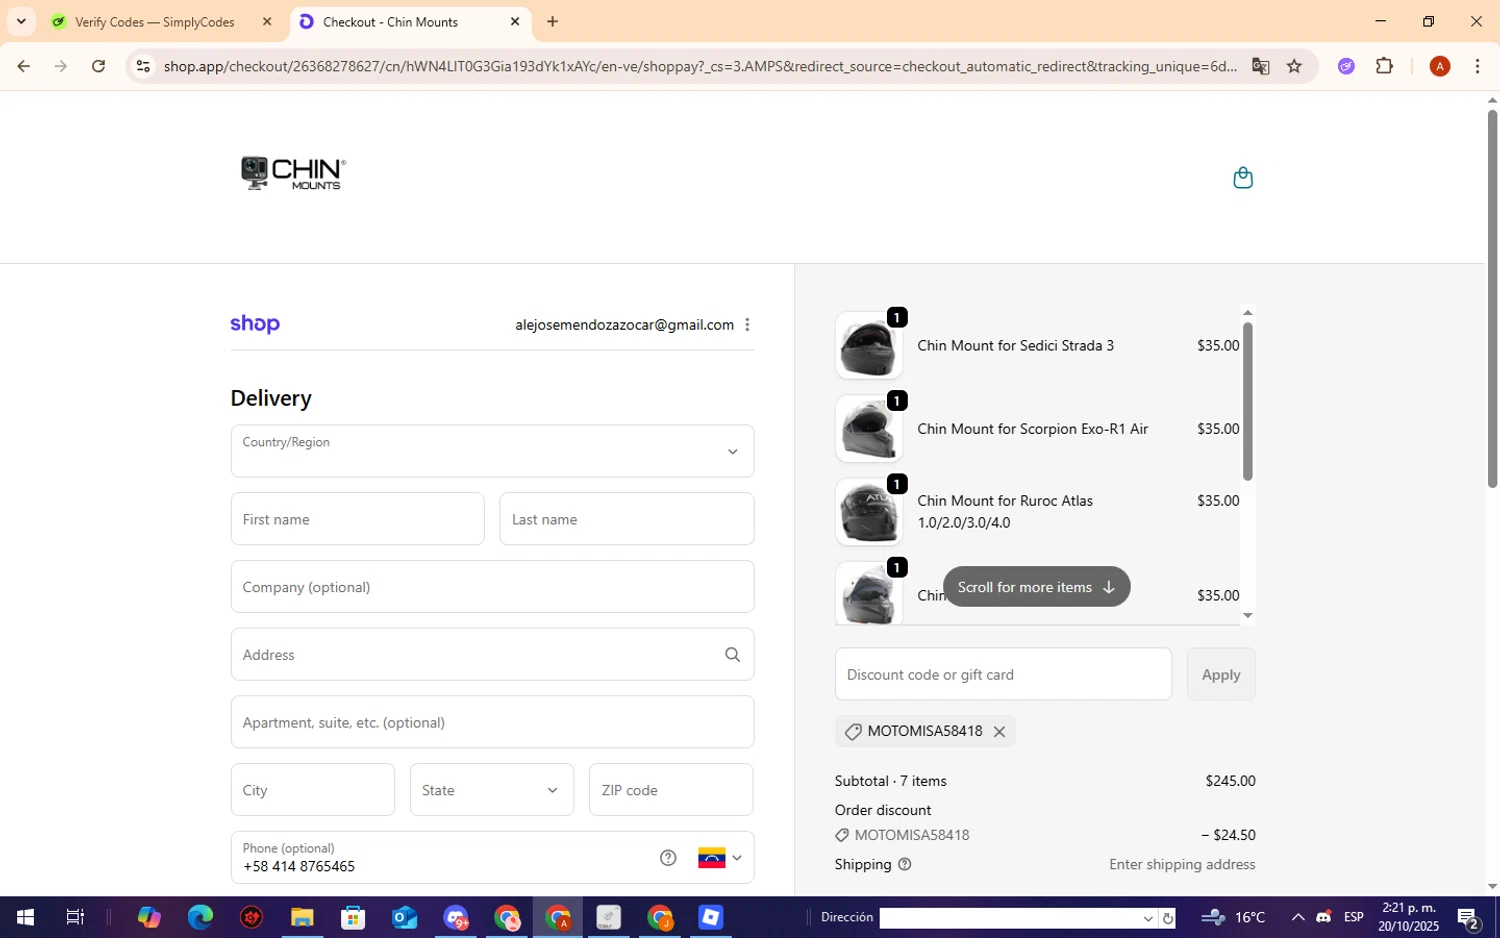Screen dimensions: 1500x938
Task: Click the taskbar Dirección address dropdown arrow
Action: [x=1147, y=918]
